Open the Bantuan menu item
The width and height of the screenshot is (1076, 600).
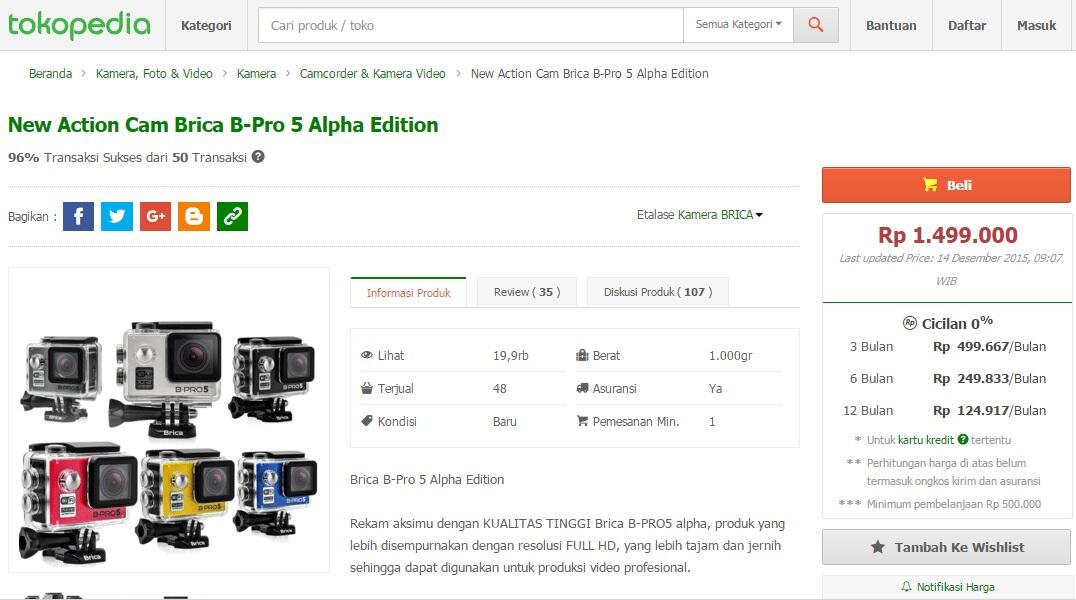pyautogui.click(x=891, y=25)
